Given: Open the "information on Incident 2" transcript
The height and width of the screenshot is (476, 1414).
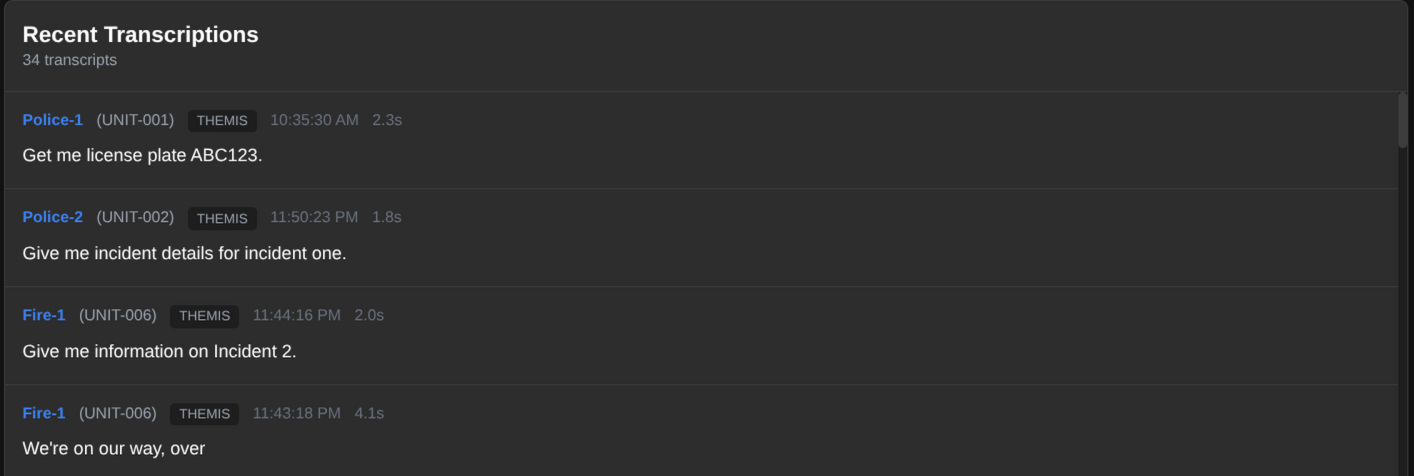Looking at the screenshot, I should click(159, 351).
